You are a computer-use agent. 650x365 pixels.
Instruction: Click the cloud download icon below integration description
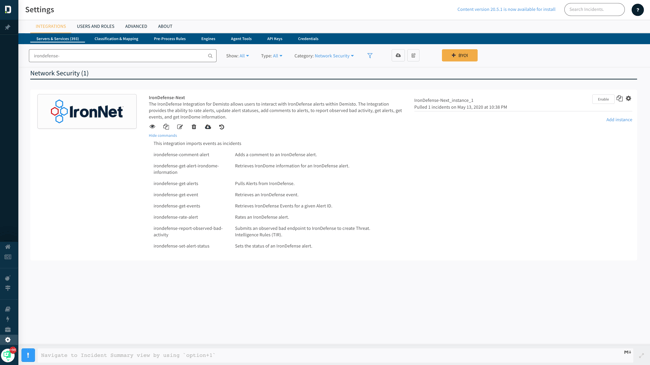coord(208,127)
